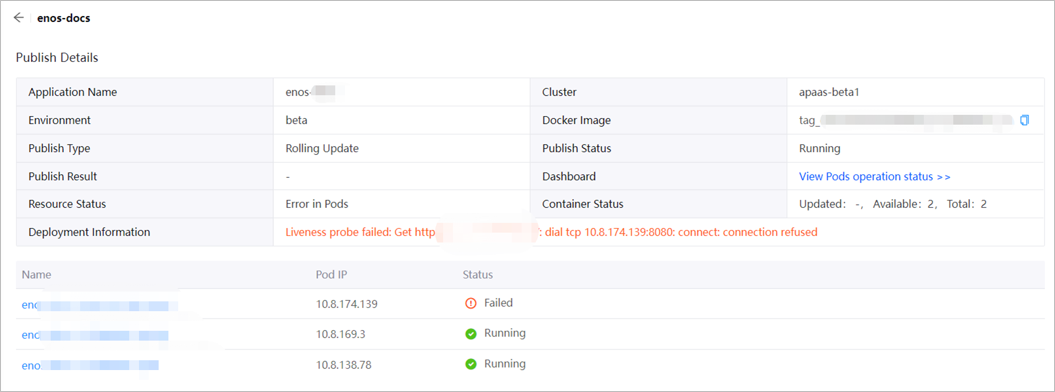Viewport: 1055px width, 392px height.
Task: Open the failed pod name link
Action: (100, 305)
